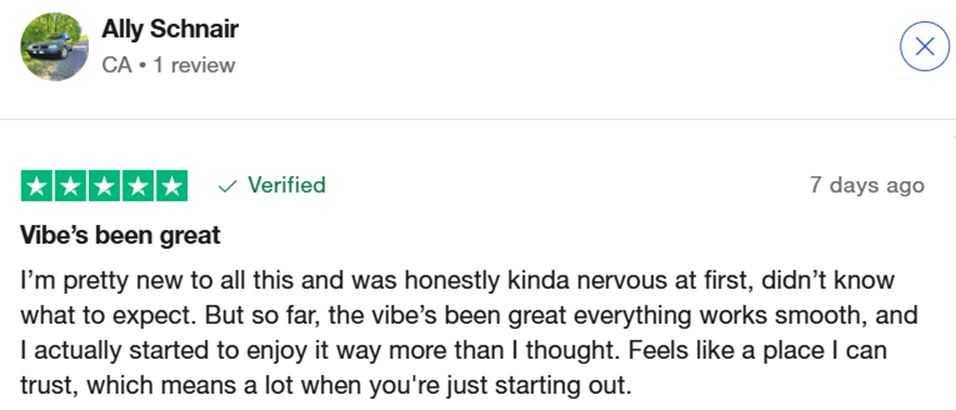This screenshot has width=956, height=410.
Task: Select the third green rating star
Action: [x=104, y=186]
